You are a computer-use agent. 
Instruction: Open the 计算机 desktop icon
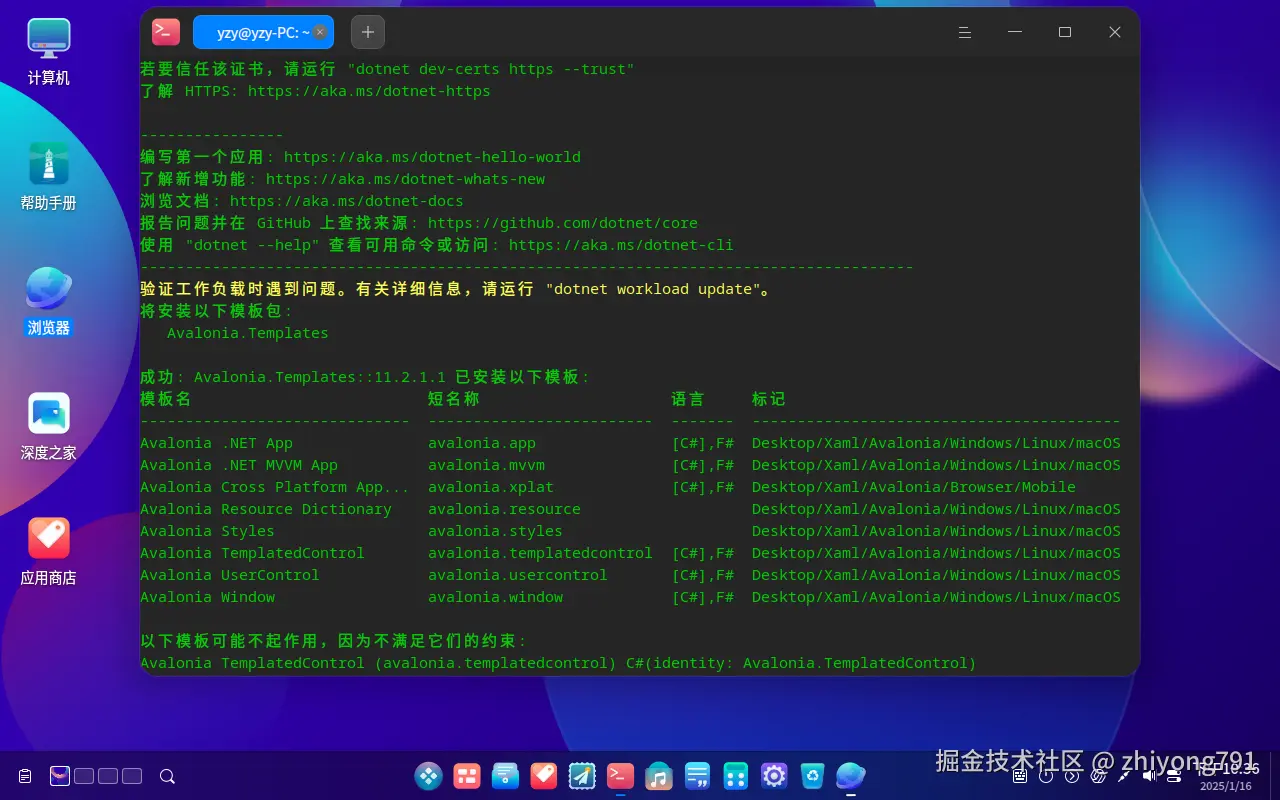pos(49,51)
